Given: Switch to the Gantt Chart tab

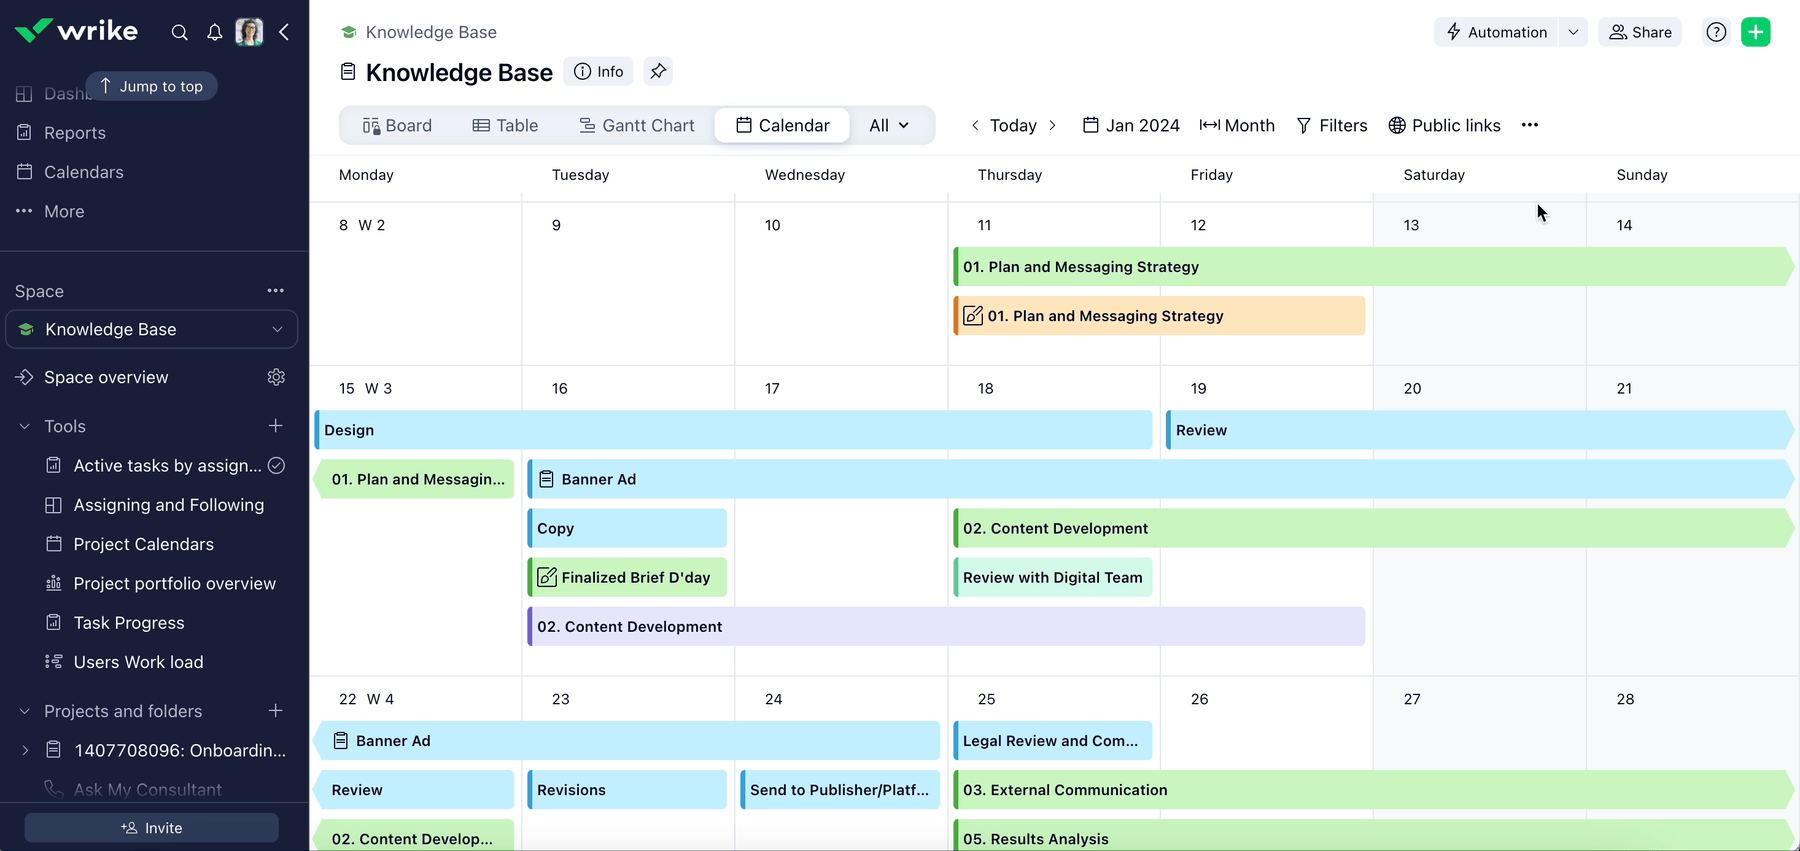Looking at the screenshot, I should [636, 125].
